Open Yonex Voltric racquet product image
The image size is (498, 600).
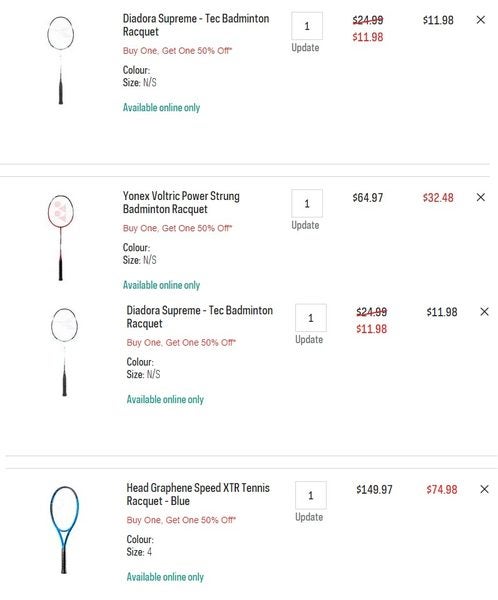click(x=60, y=238)
